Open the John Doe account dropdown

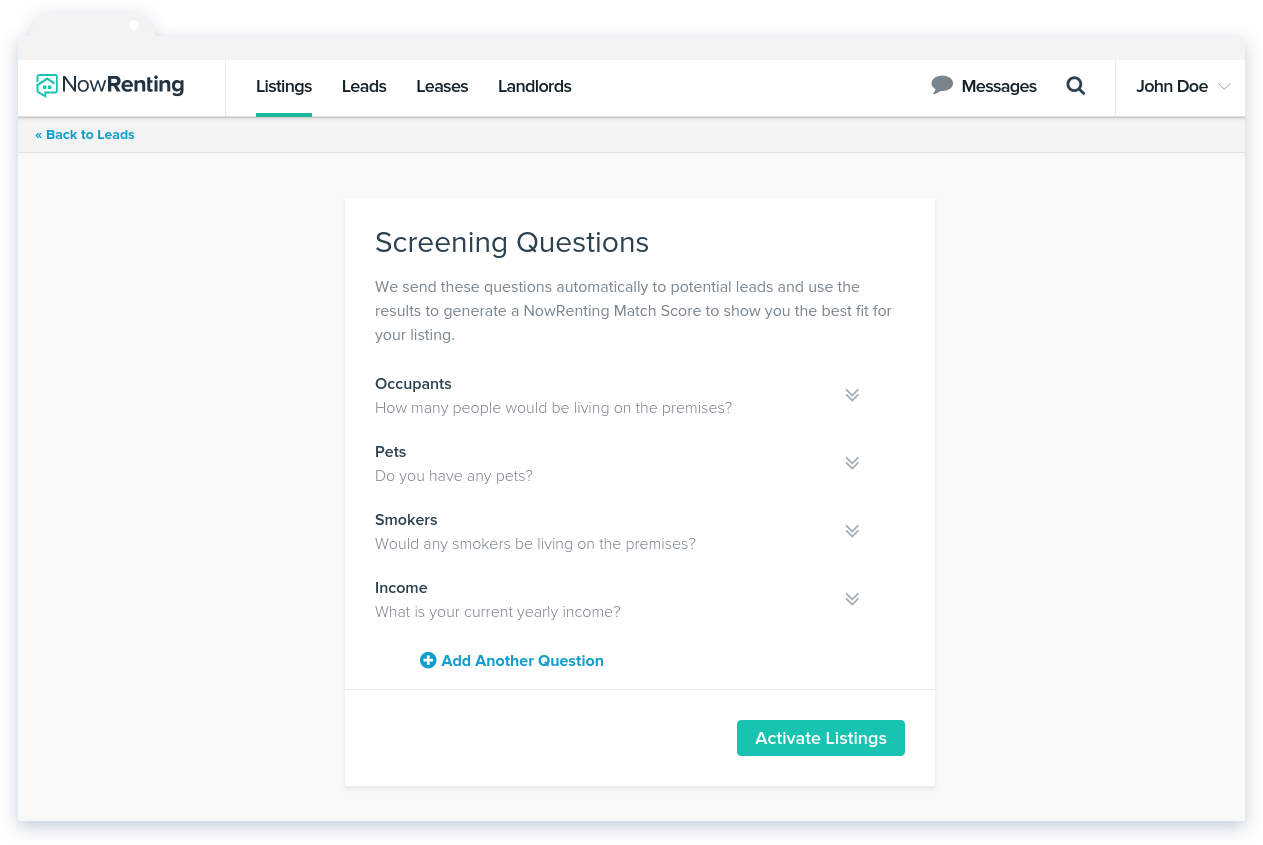point(1183,87)
